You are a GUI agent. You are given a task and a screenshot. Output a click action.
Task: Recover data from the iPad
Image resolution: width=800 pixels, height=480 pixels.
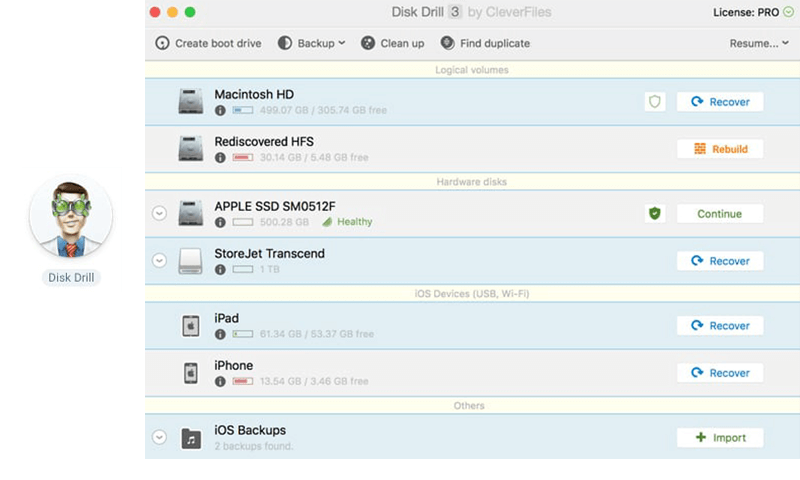pos(720,325)
